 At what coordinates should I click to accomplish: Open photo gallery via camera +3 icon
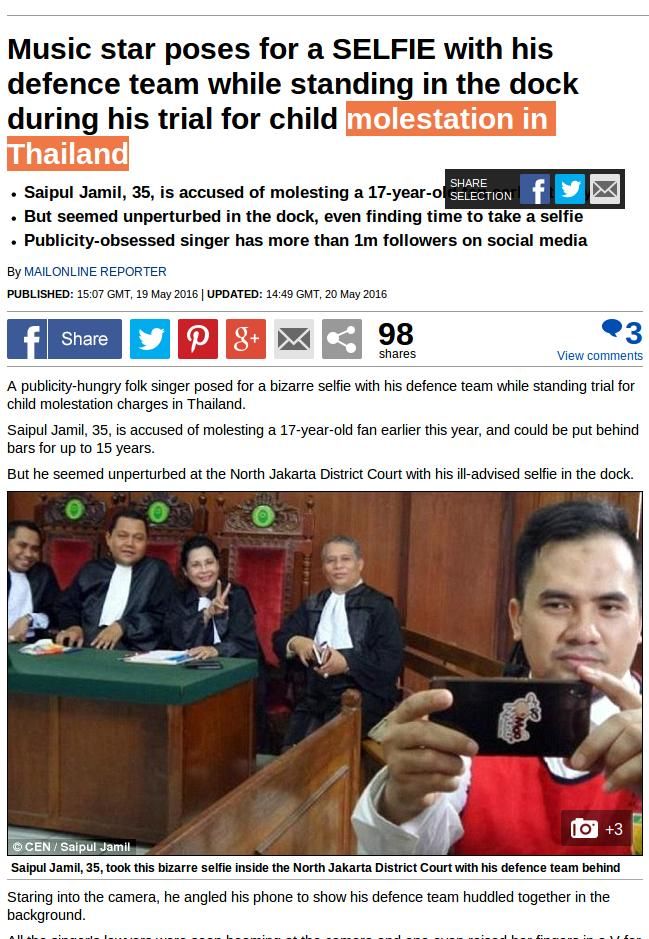(x=596, y=829)
